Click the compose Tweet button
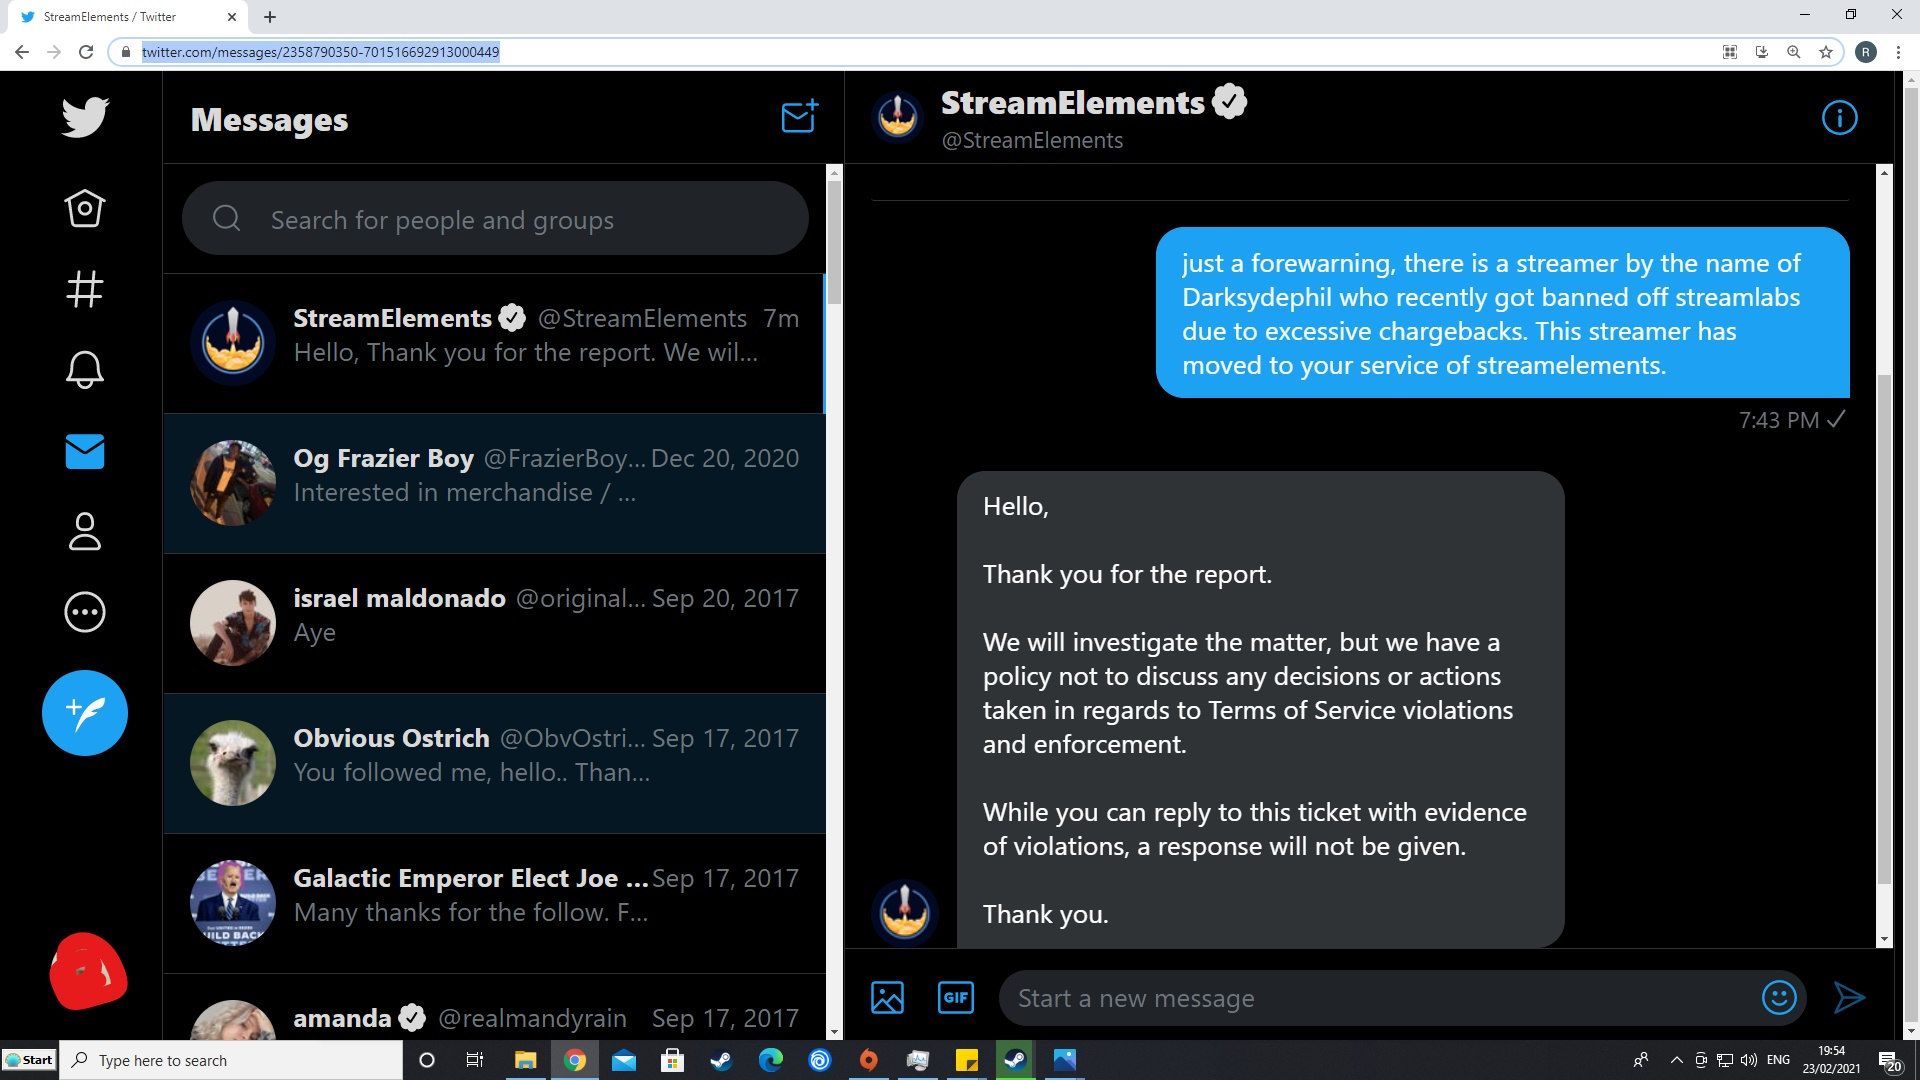 tap(85, 713)
